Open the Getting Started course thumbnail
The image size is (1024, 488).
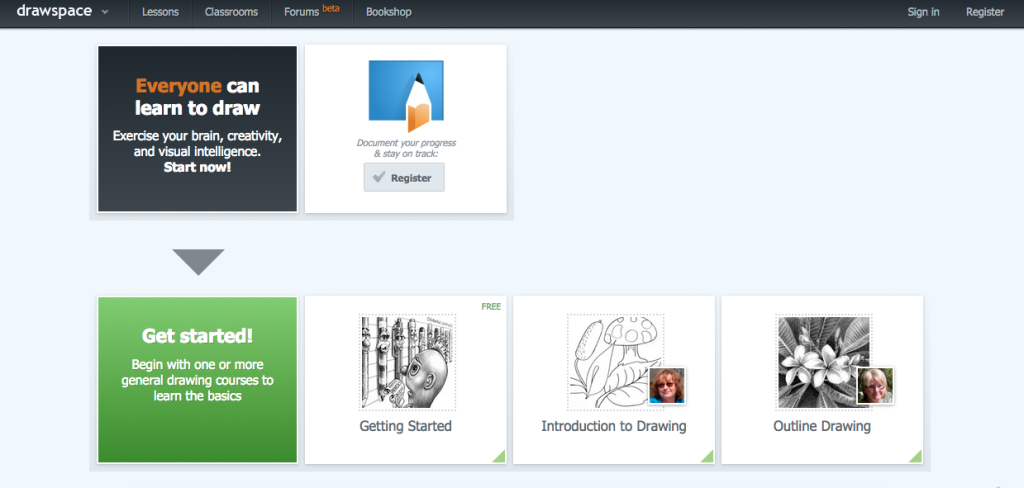coord(408,362)
